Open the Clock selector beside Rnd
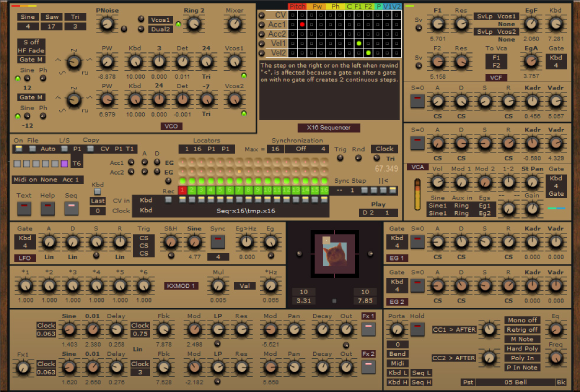Screen dimensions: 580x392 (x=384, y=149)
